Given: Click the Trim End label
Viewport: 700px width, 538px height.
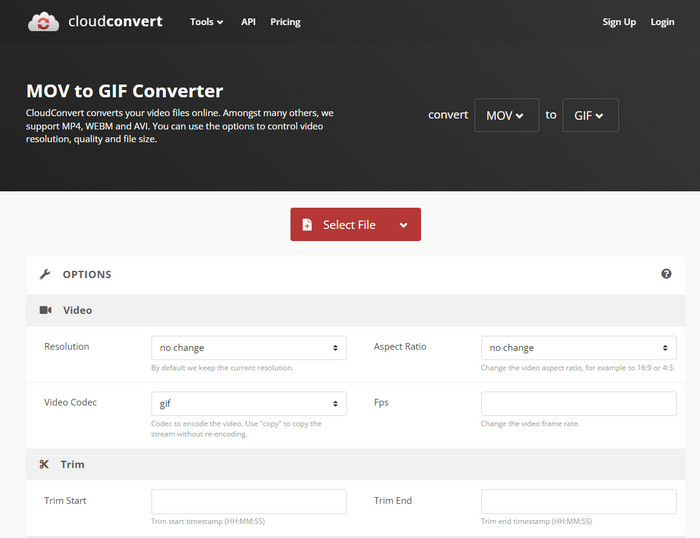Looking at the screenshot, I should pos(393,500).
